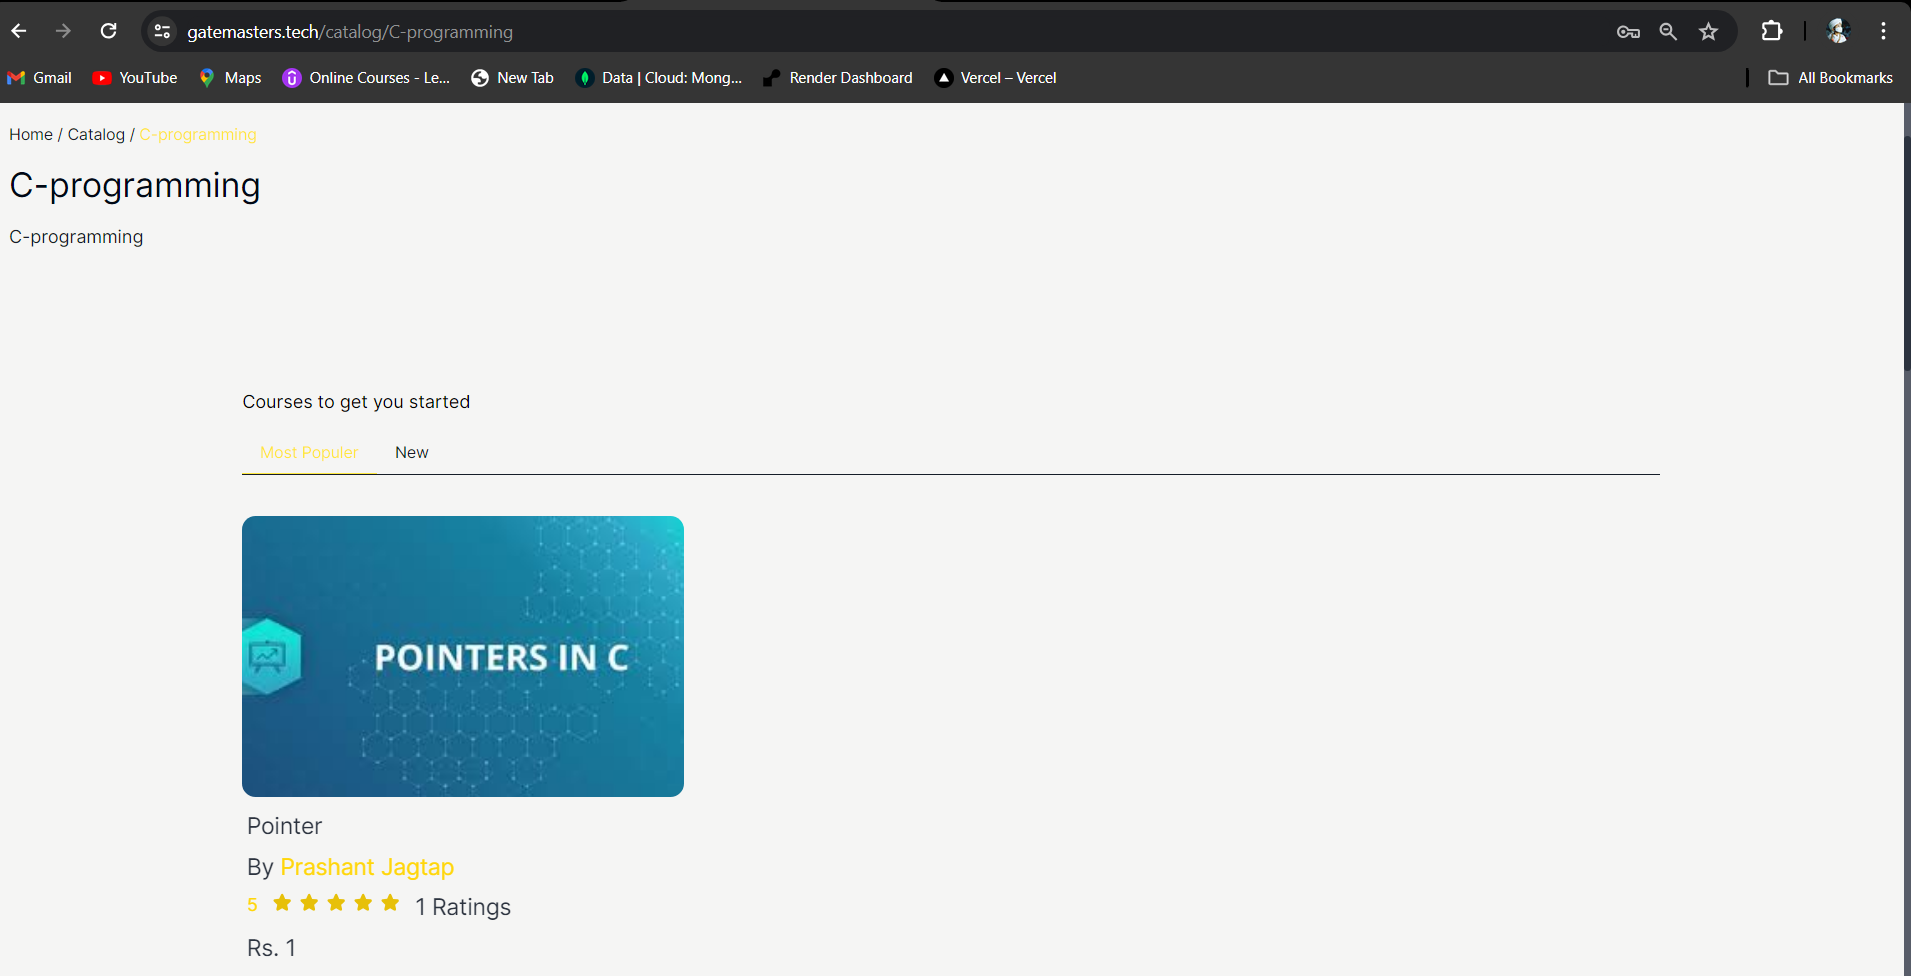Open the Chrome three-dot menu
This screenshot has width=1911, height=976.
pyautogui.click(x=1884, y=31)
